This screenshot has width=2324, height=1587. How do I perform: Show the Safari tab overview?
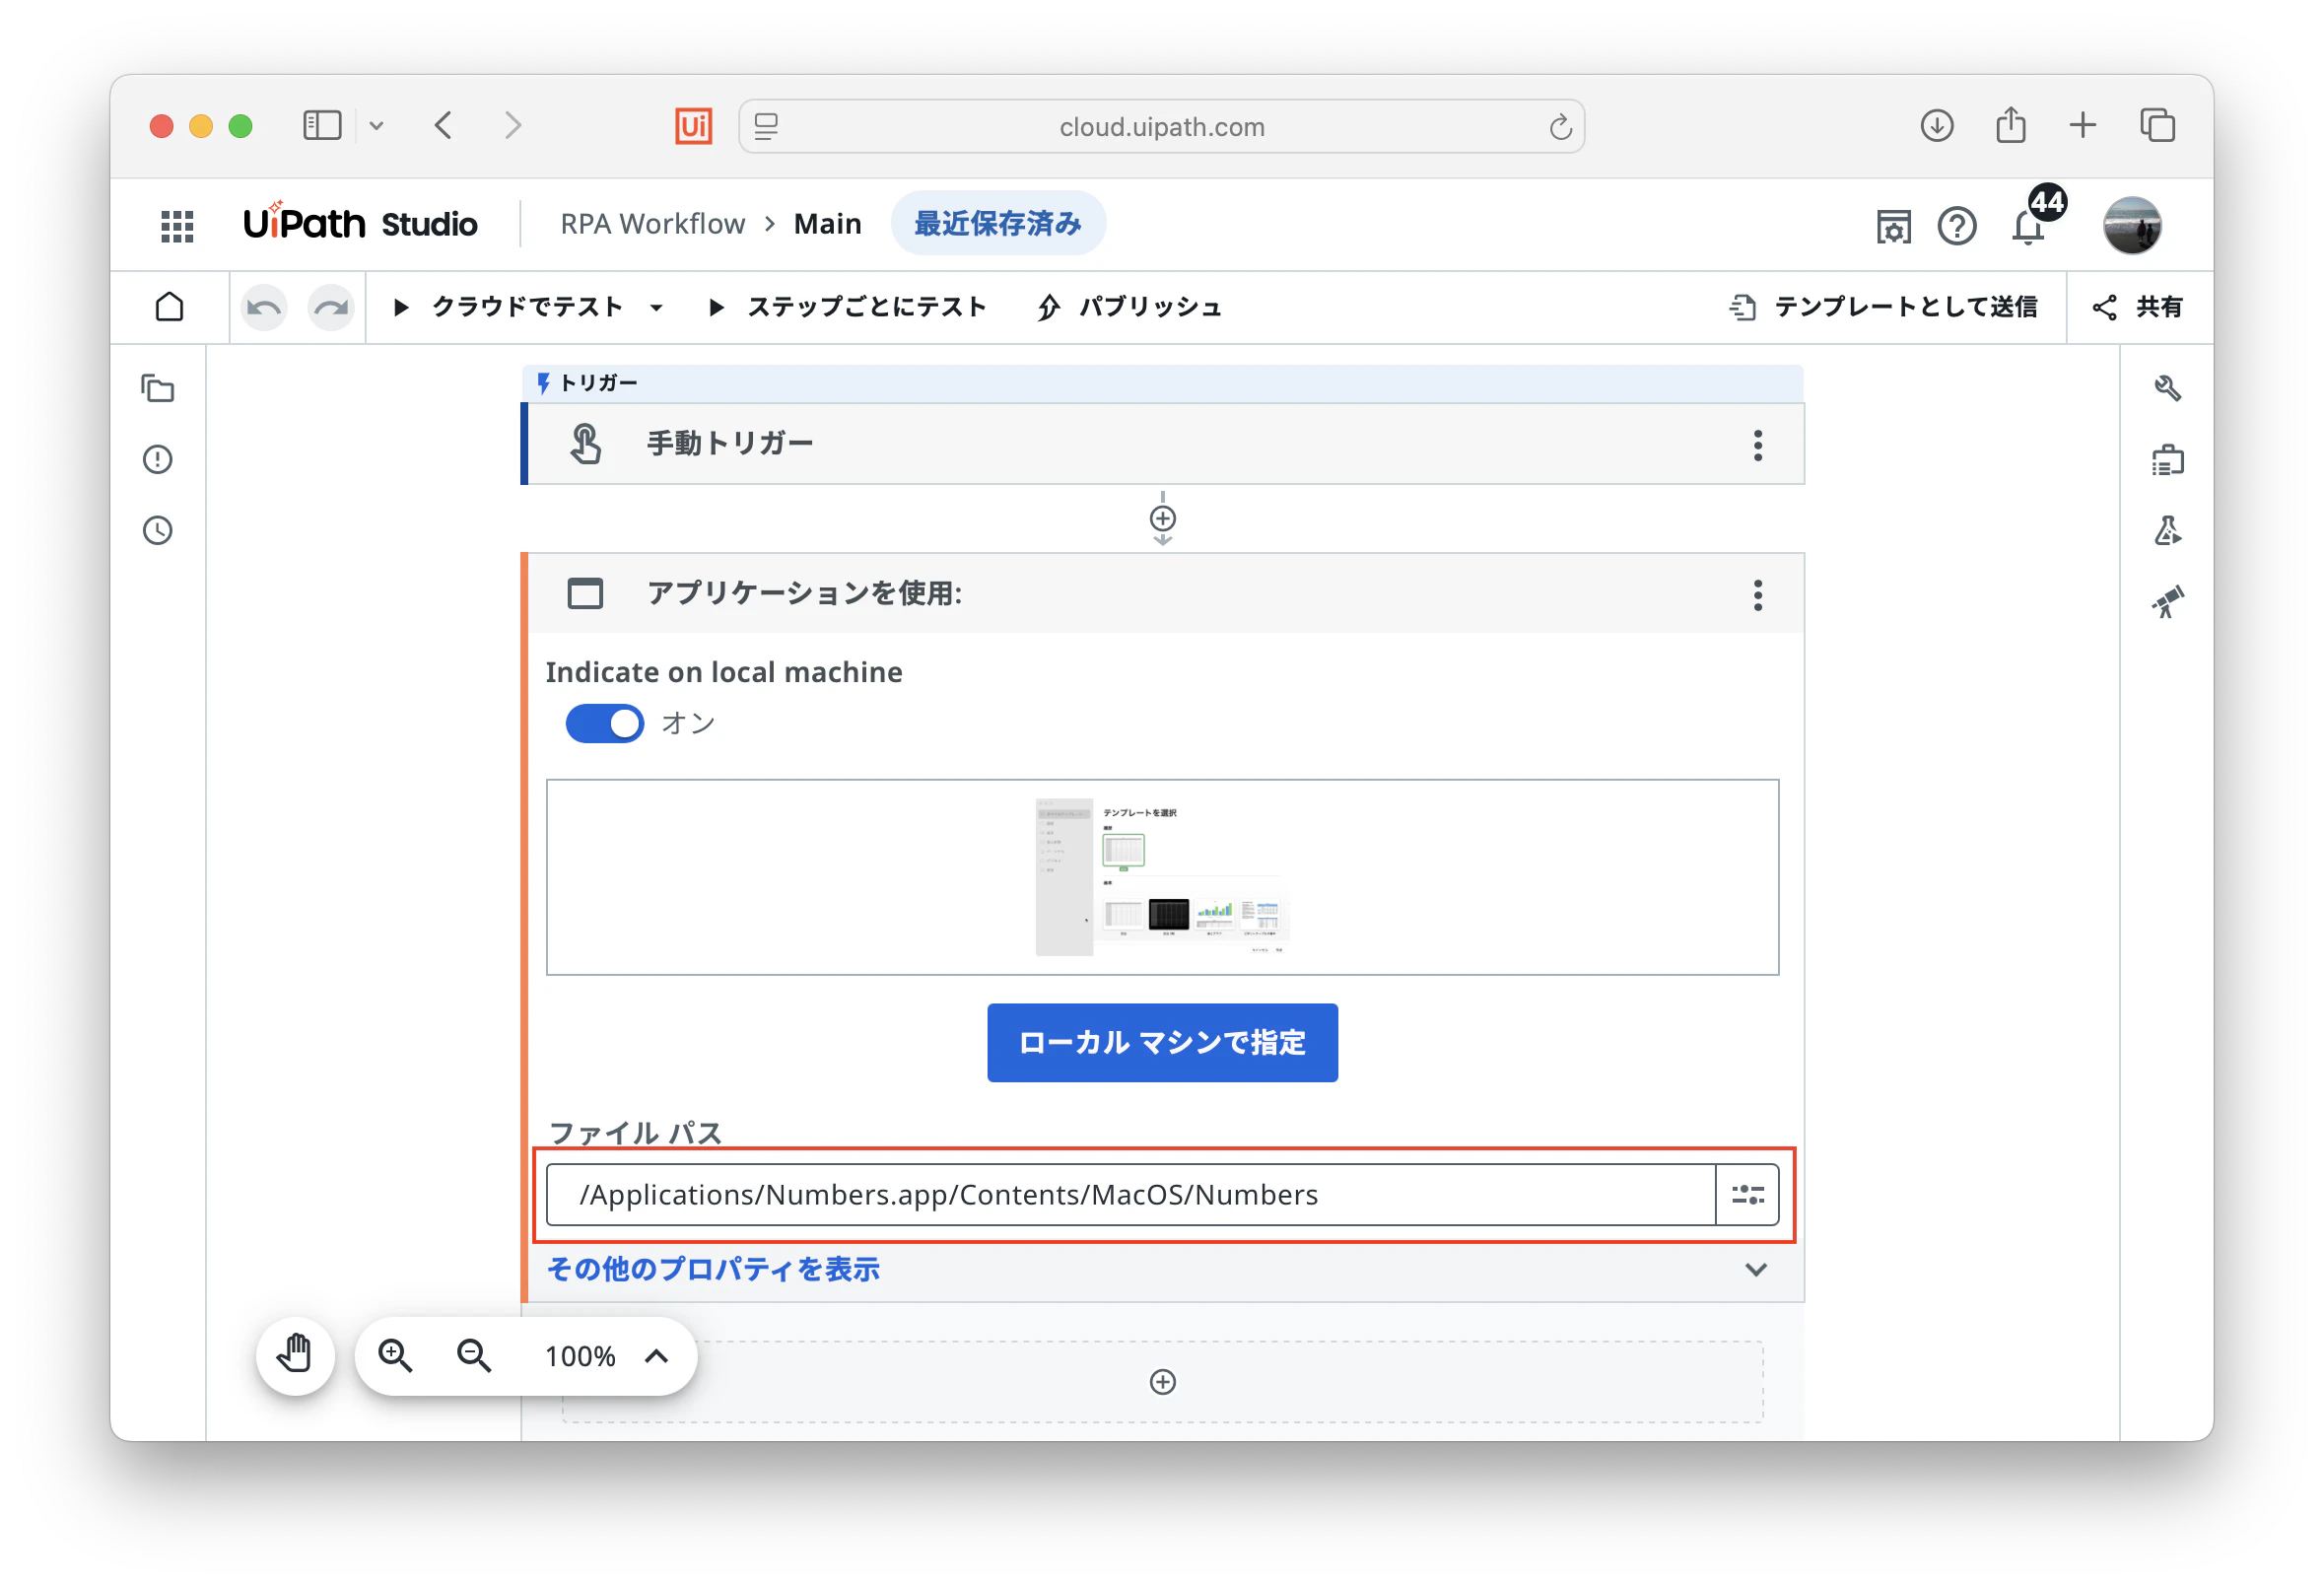pyautogui.click(x=2157, y=125)
